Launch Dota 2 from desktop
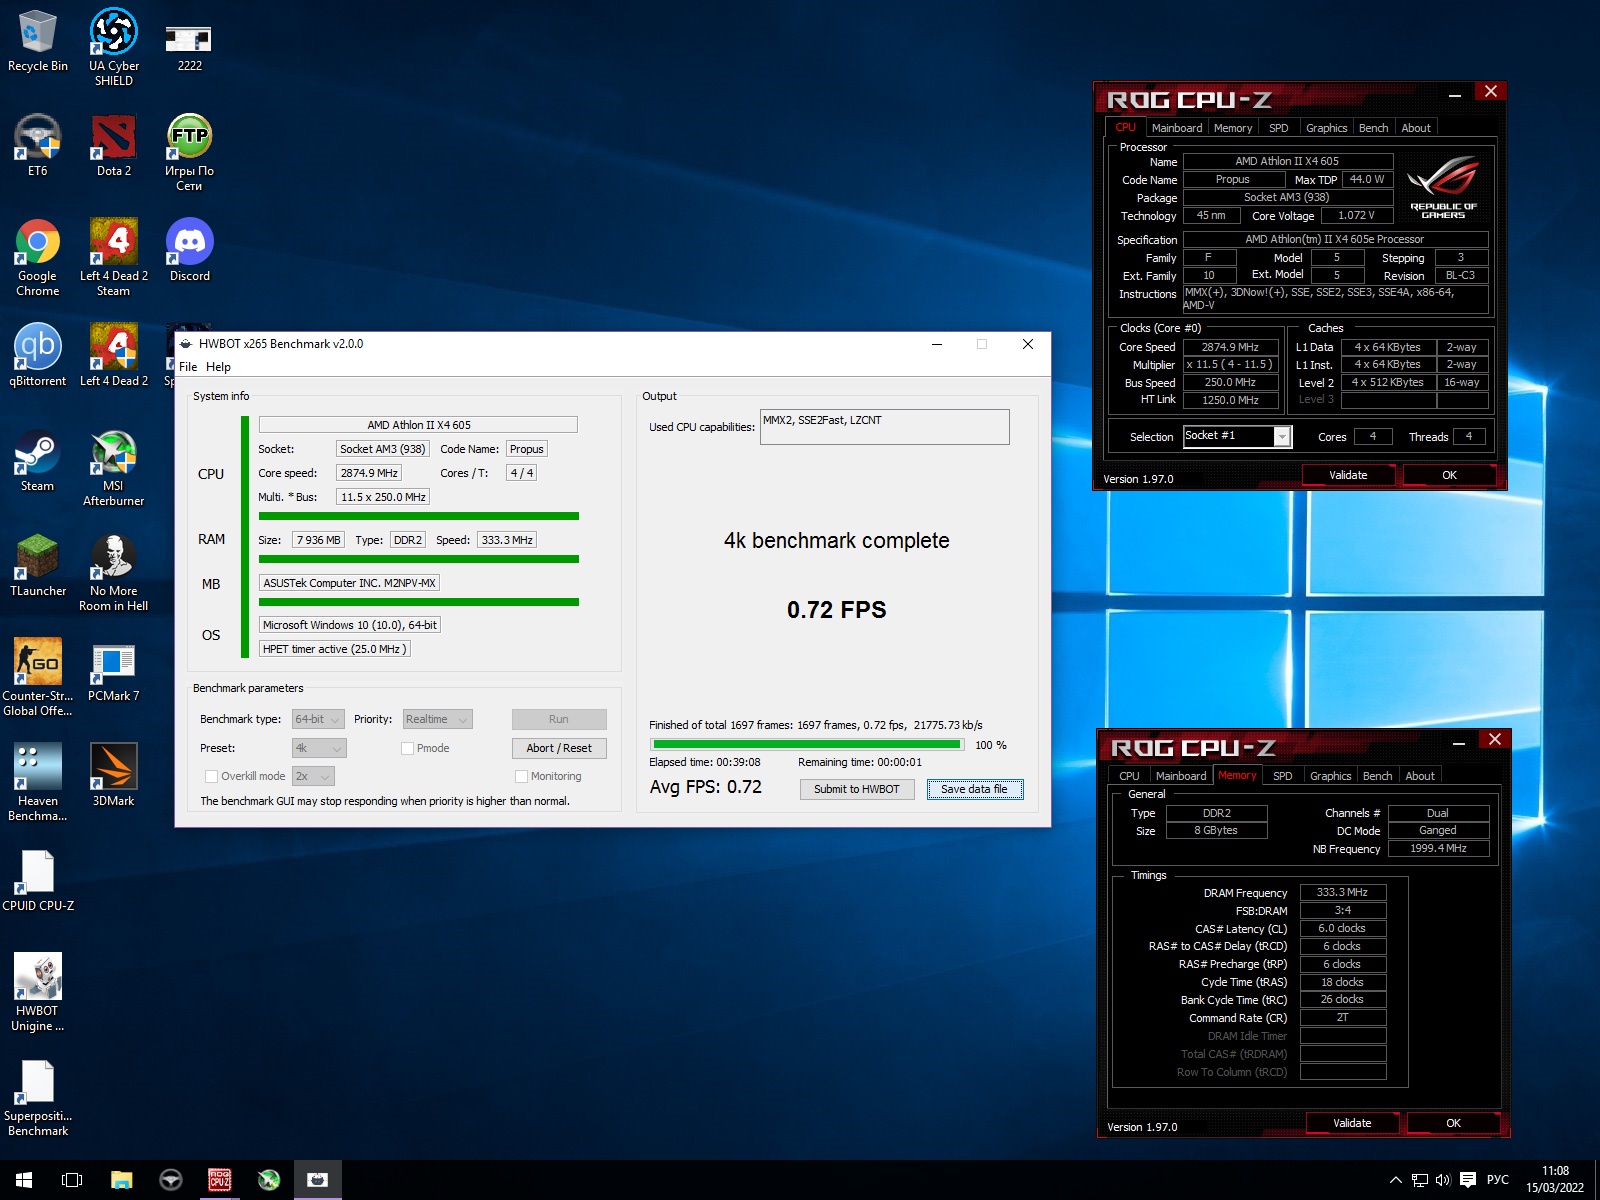 pos(114,147)
